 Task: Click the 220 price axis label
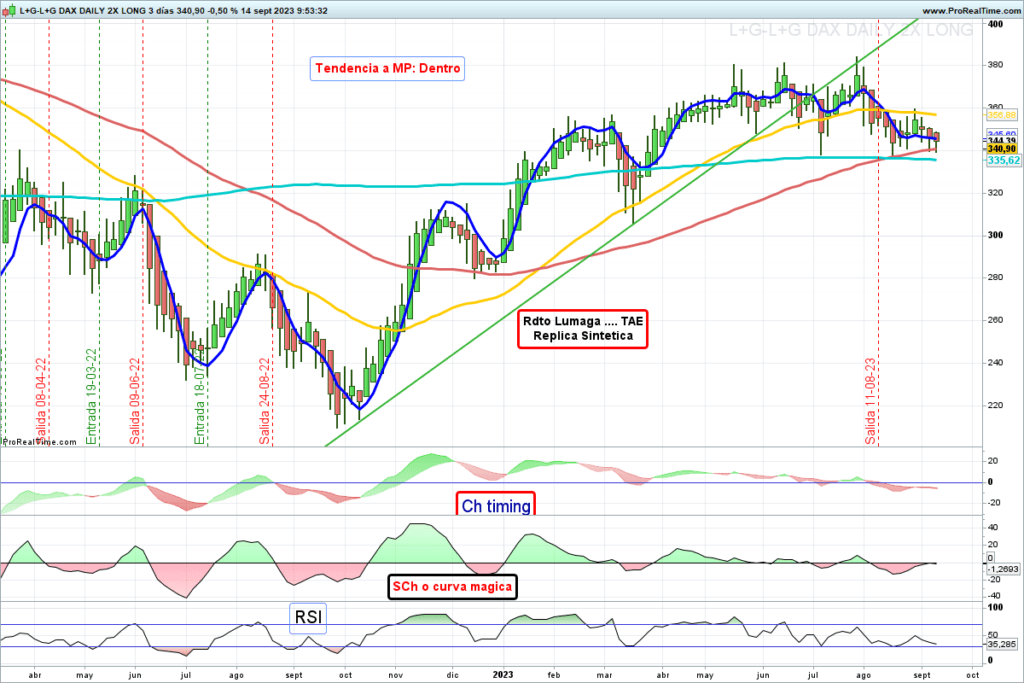(995, 405)
